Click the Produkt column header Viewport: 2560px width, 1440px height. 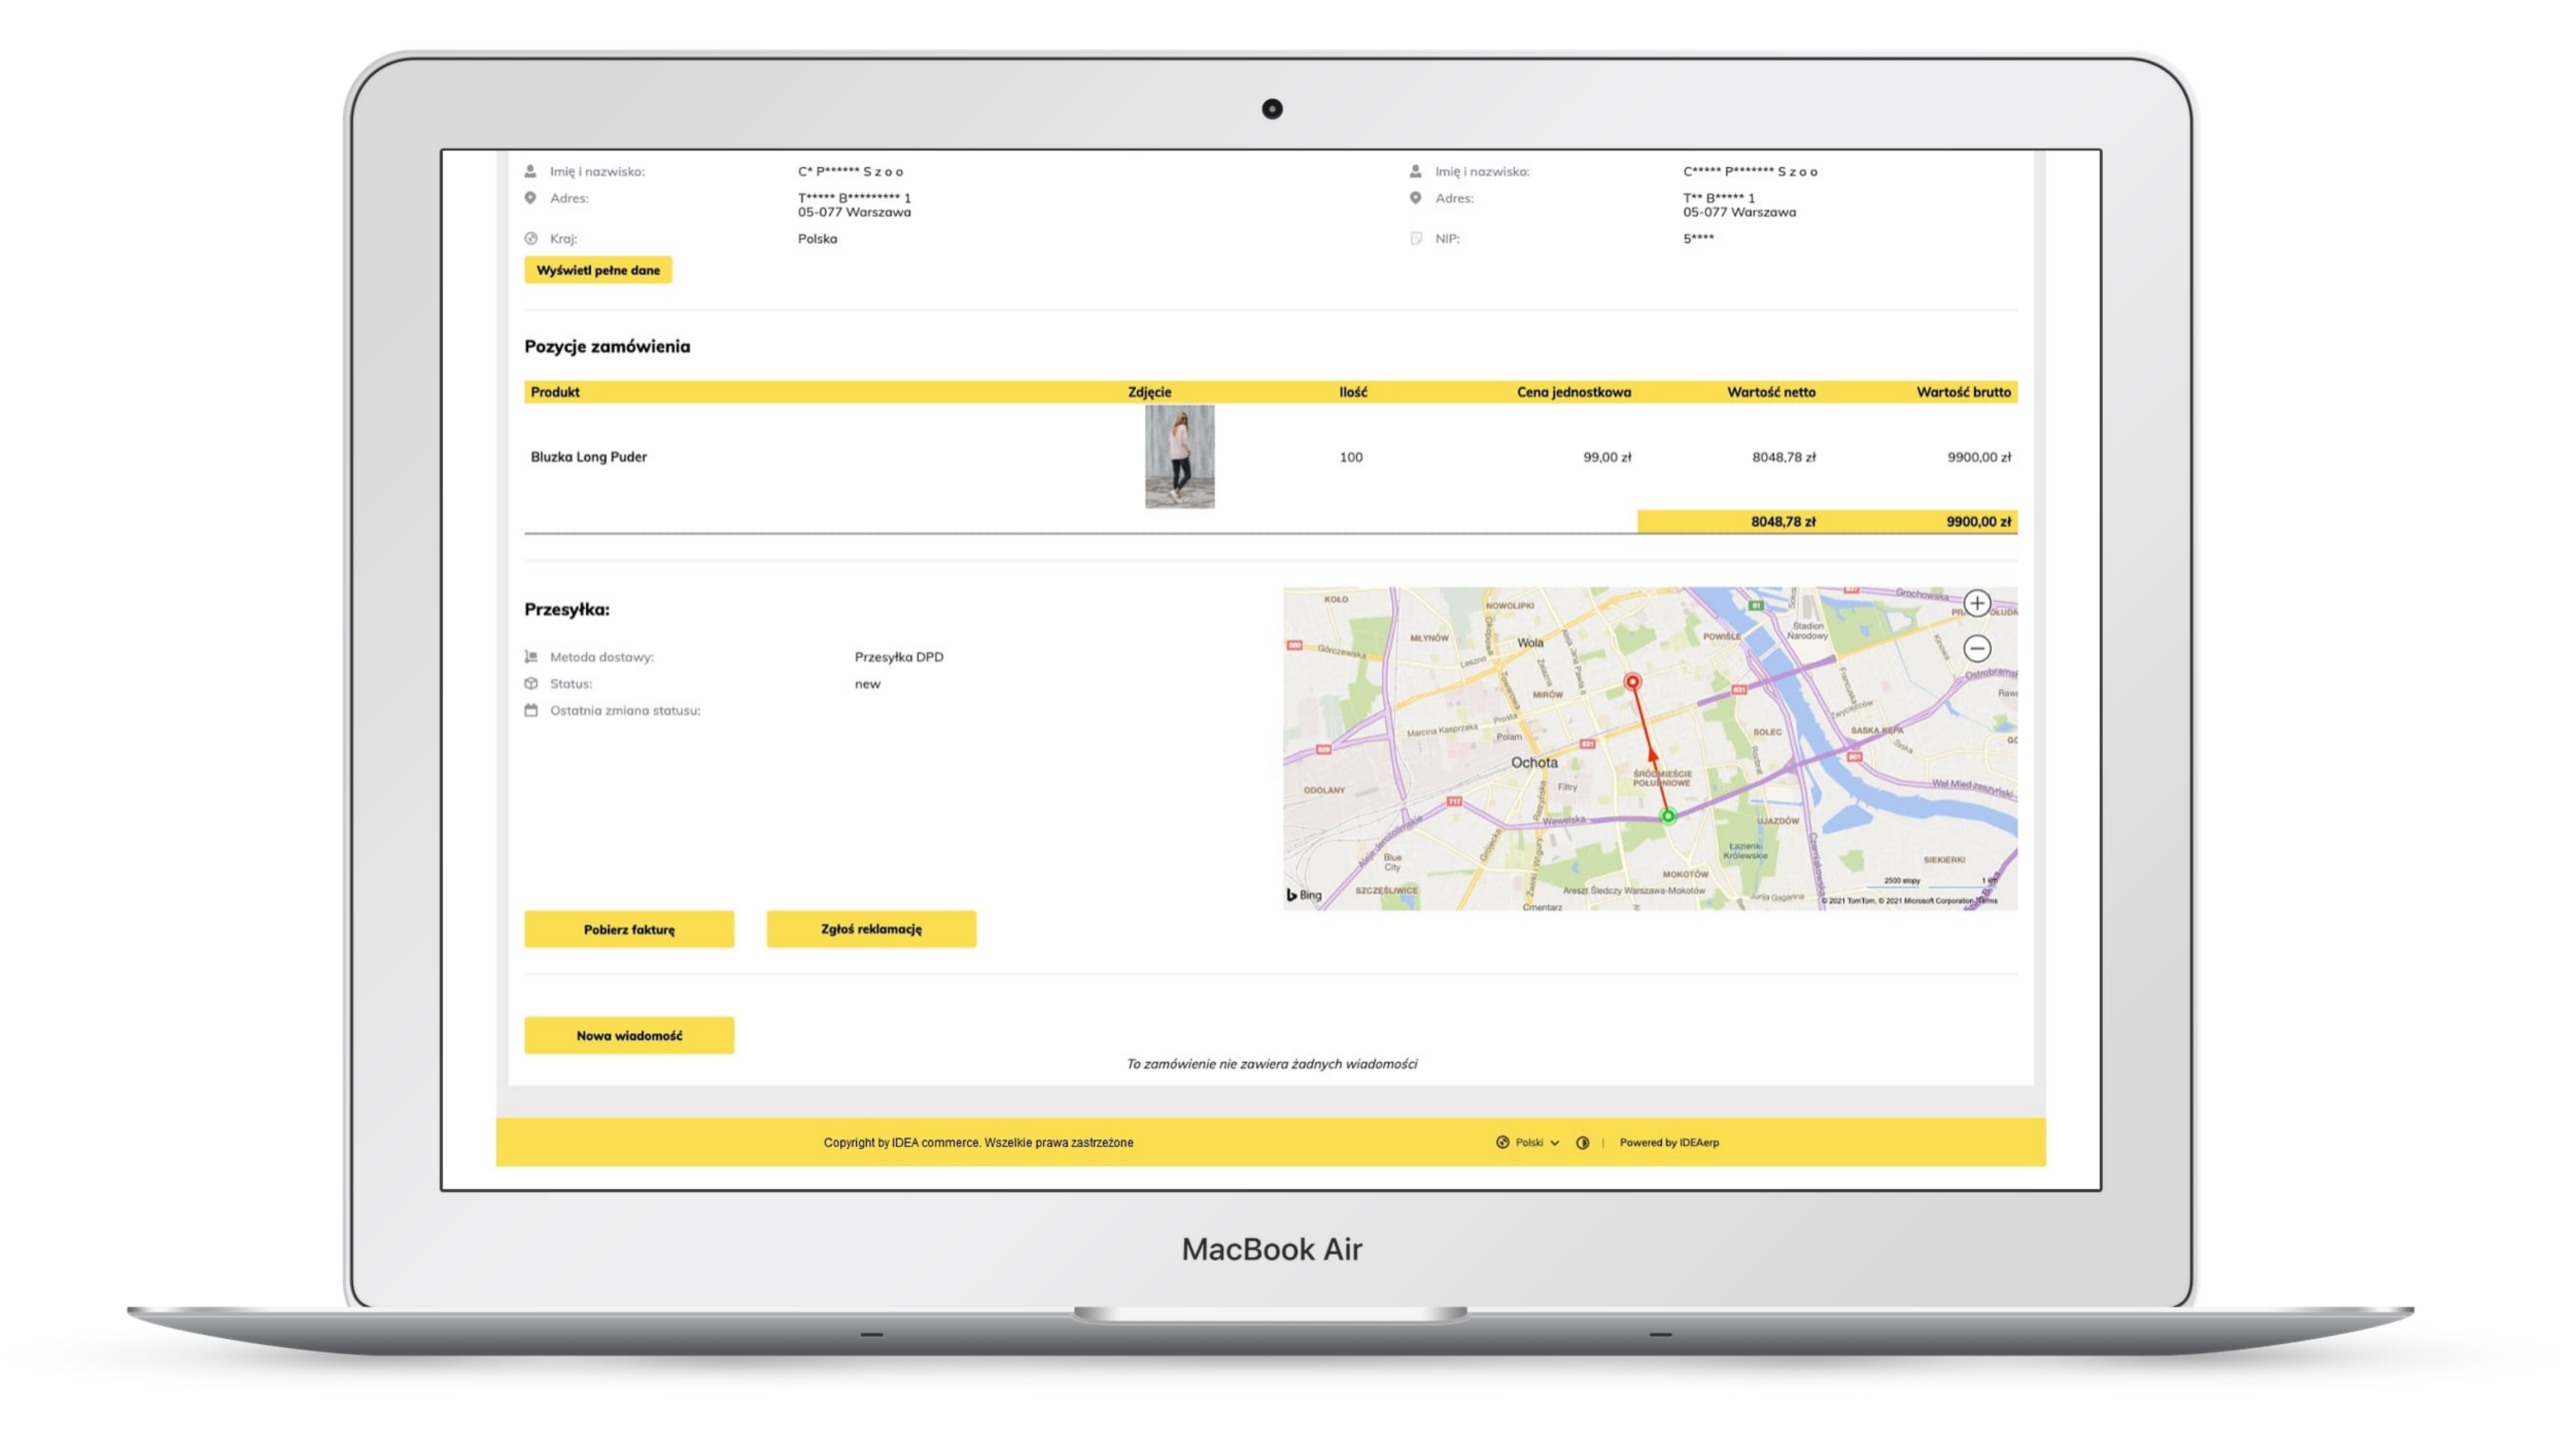point(555,392)
